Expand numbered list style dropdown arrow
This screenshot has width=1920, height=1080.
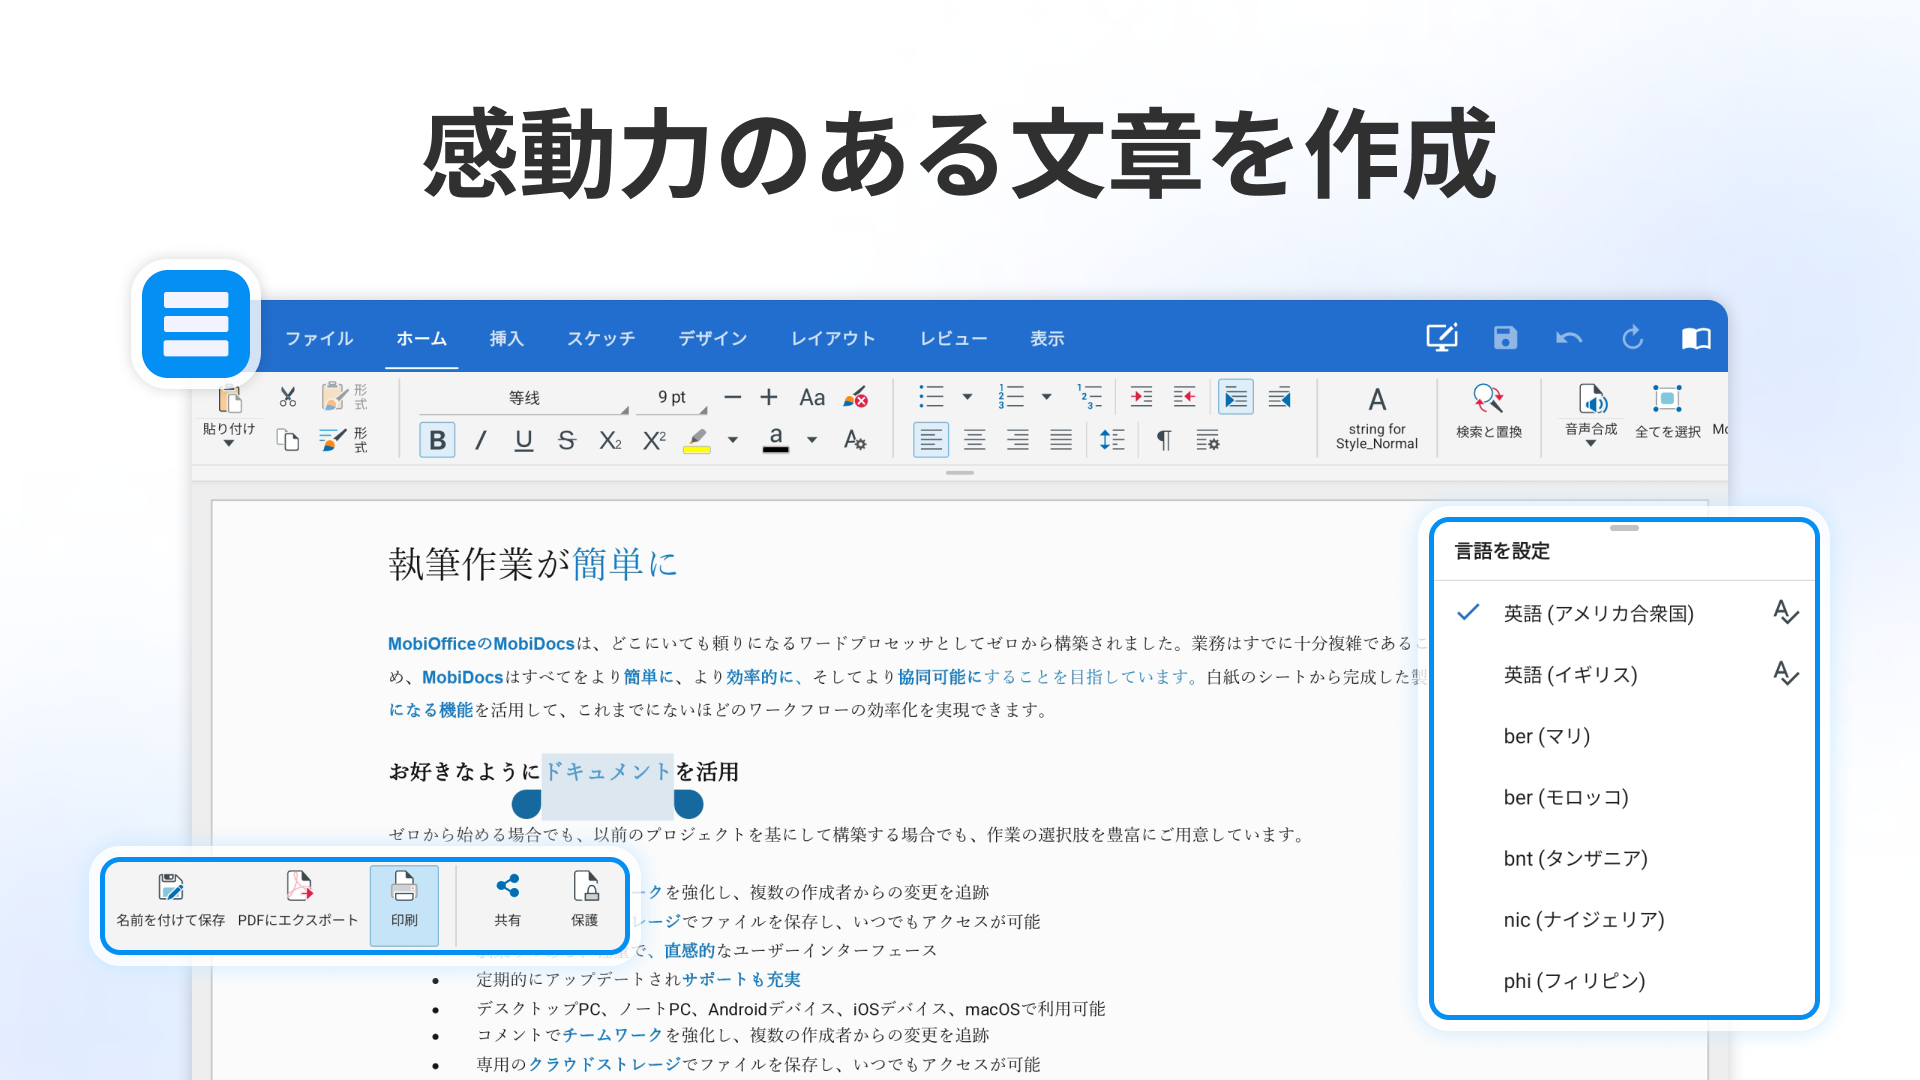1047,397
